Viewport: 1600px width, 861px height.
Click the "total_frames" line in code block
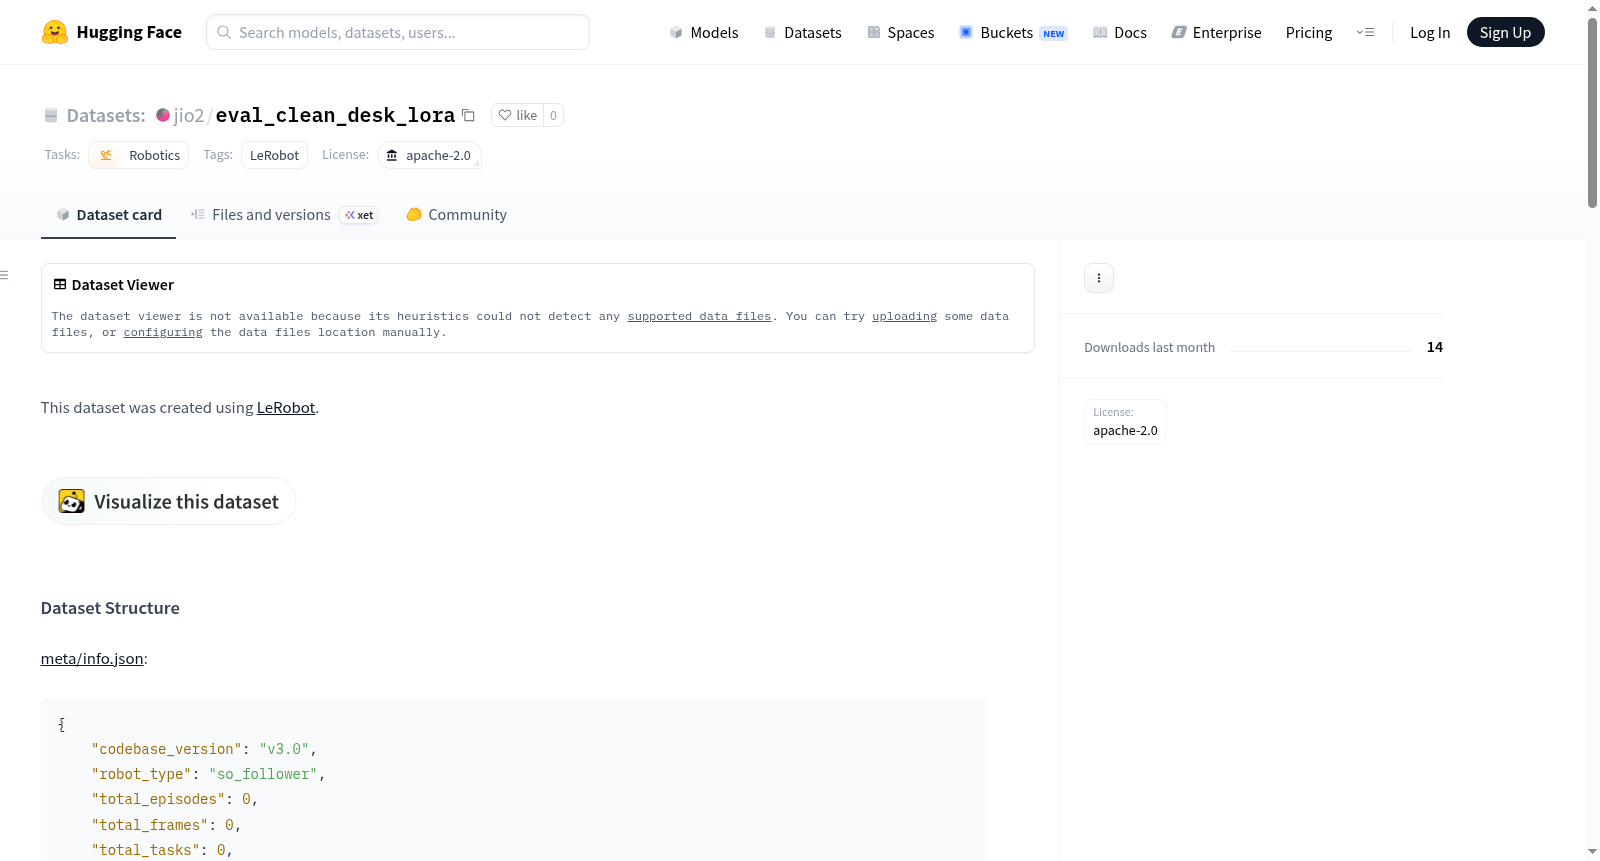click(166, 825)
